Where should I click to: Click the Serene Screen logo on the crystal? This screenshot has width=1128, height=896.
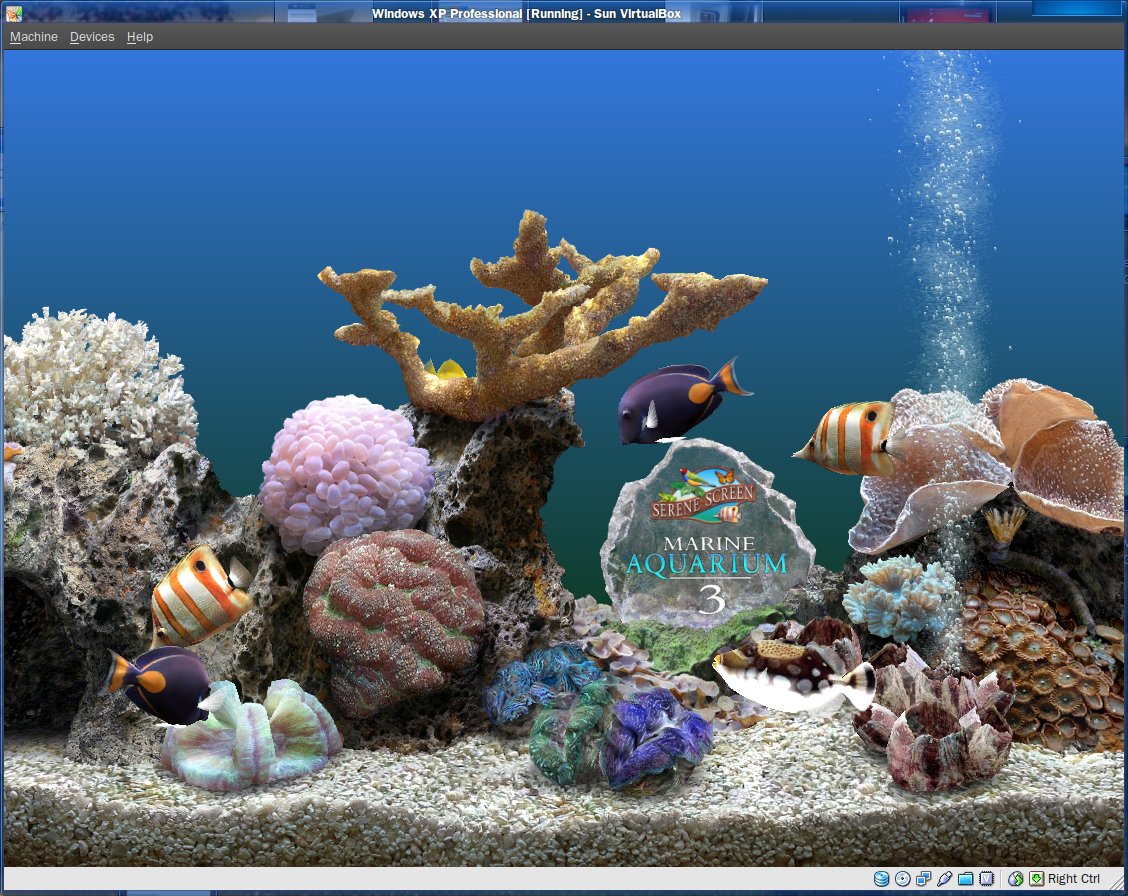704,495
